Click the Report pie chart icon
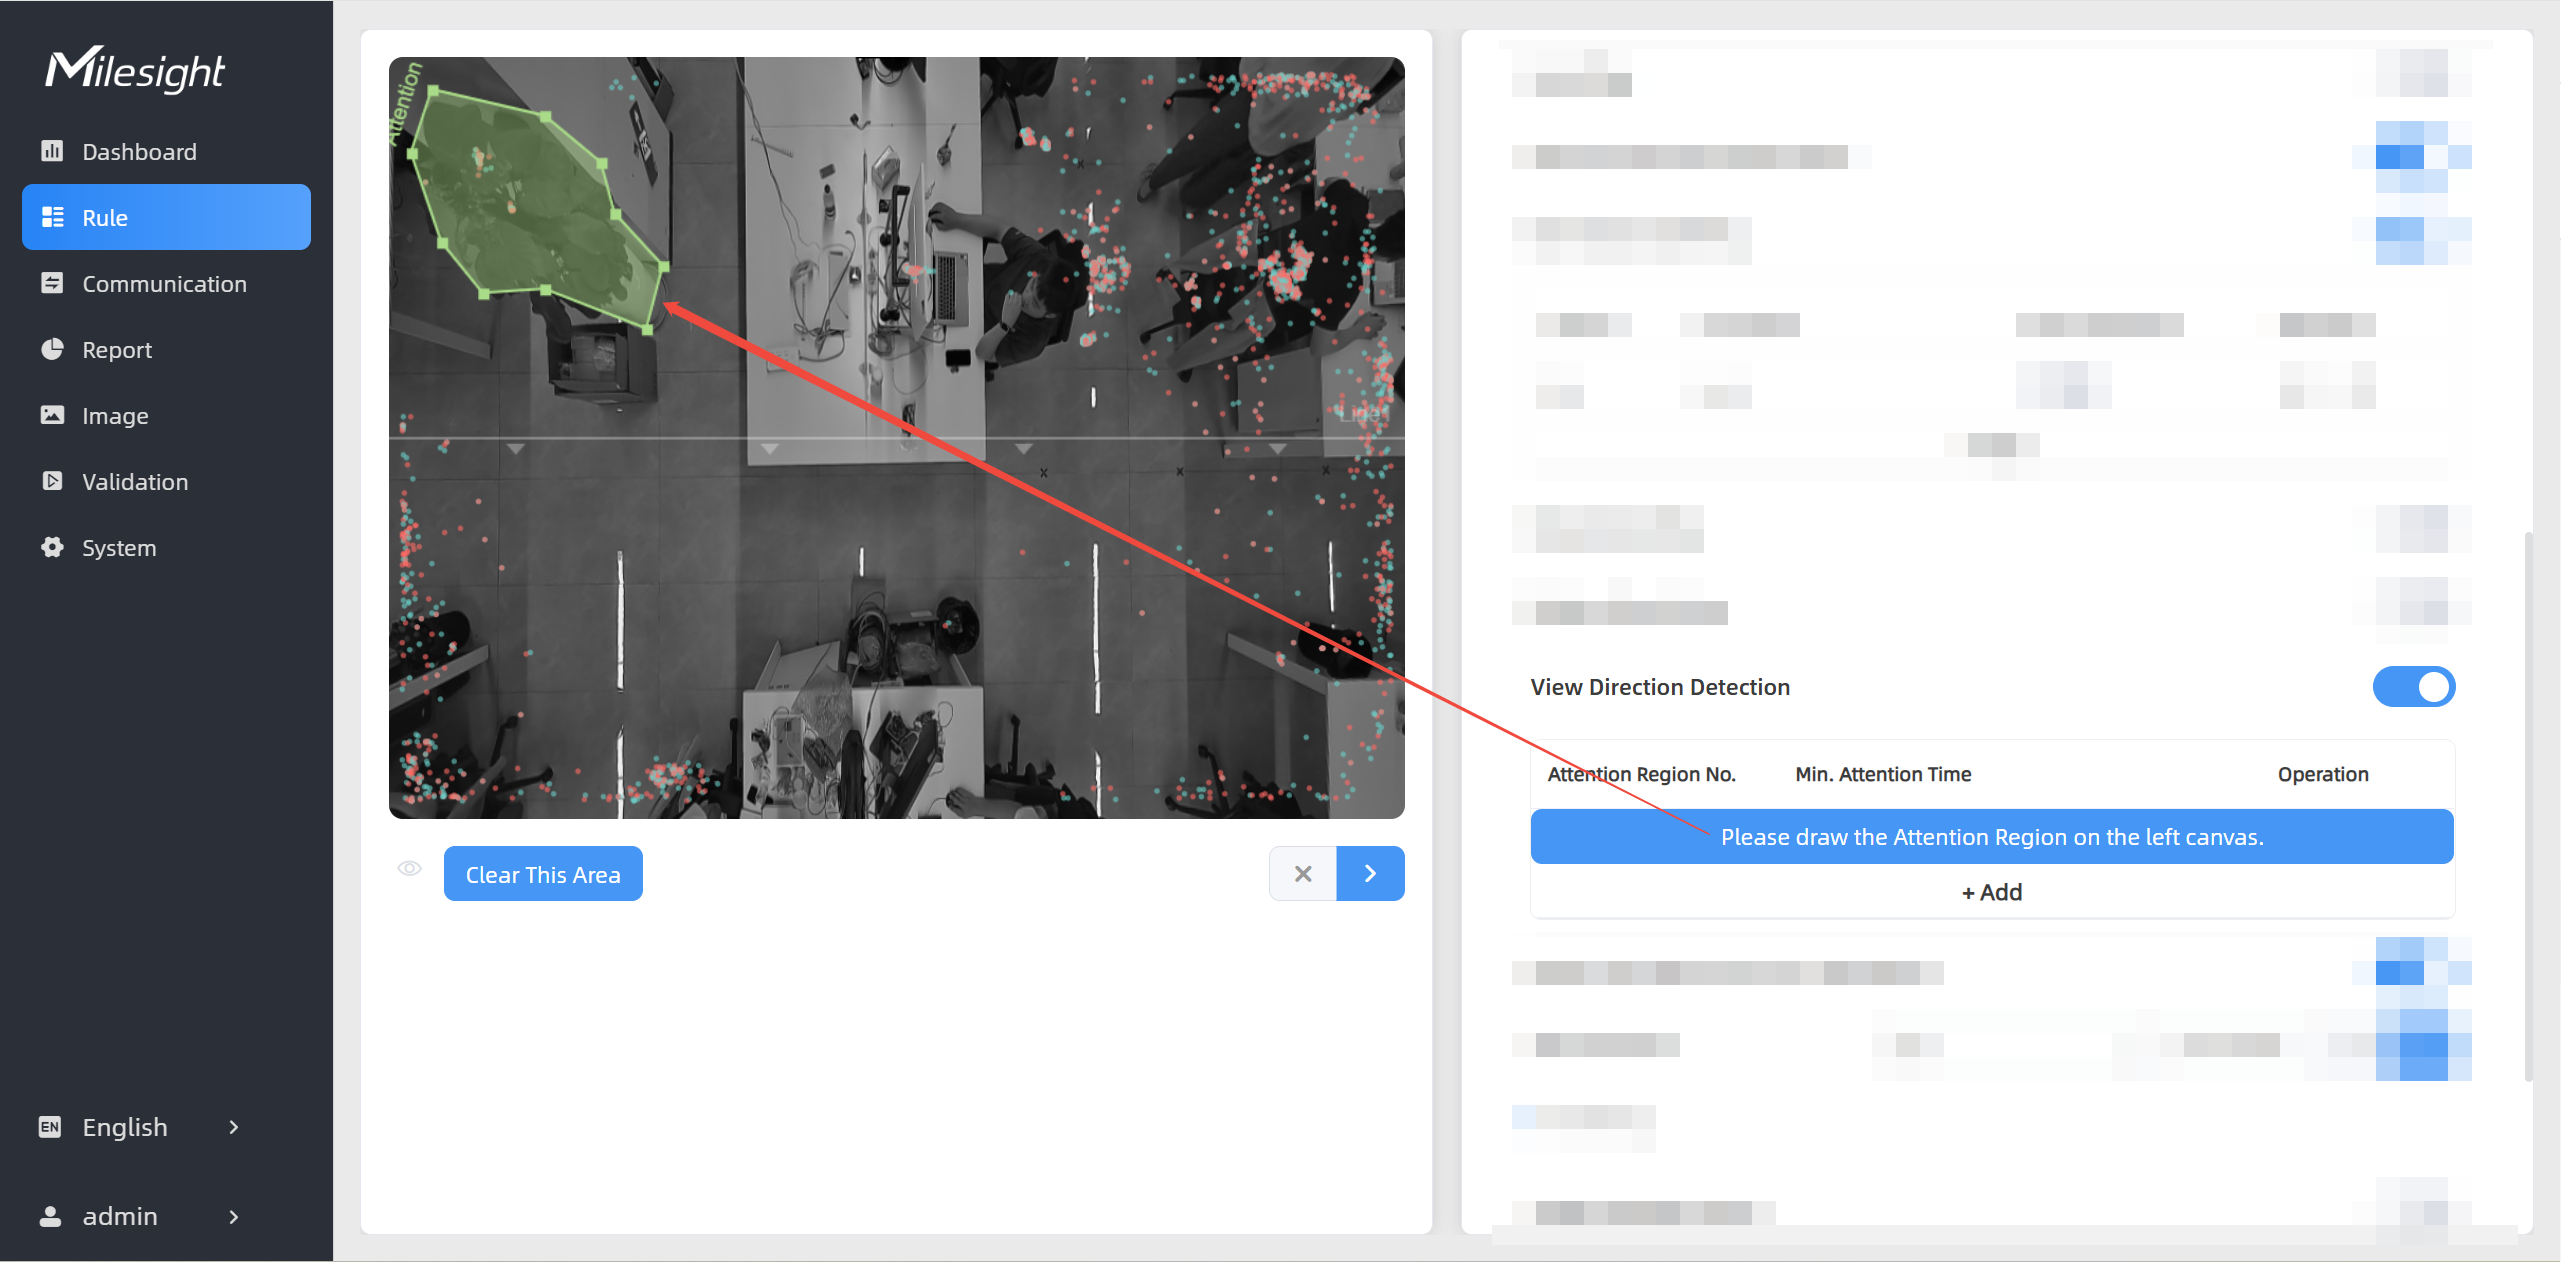 tap(52, 349)
